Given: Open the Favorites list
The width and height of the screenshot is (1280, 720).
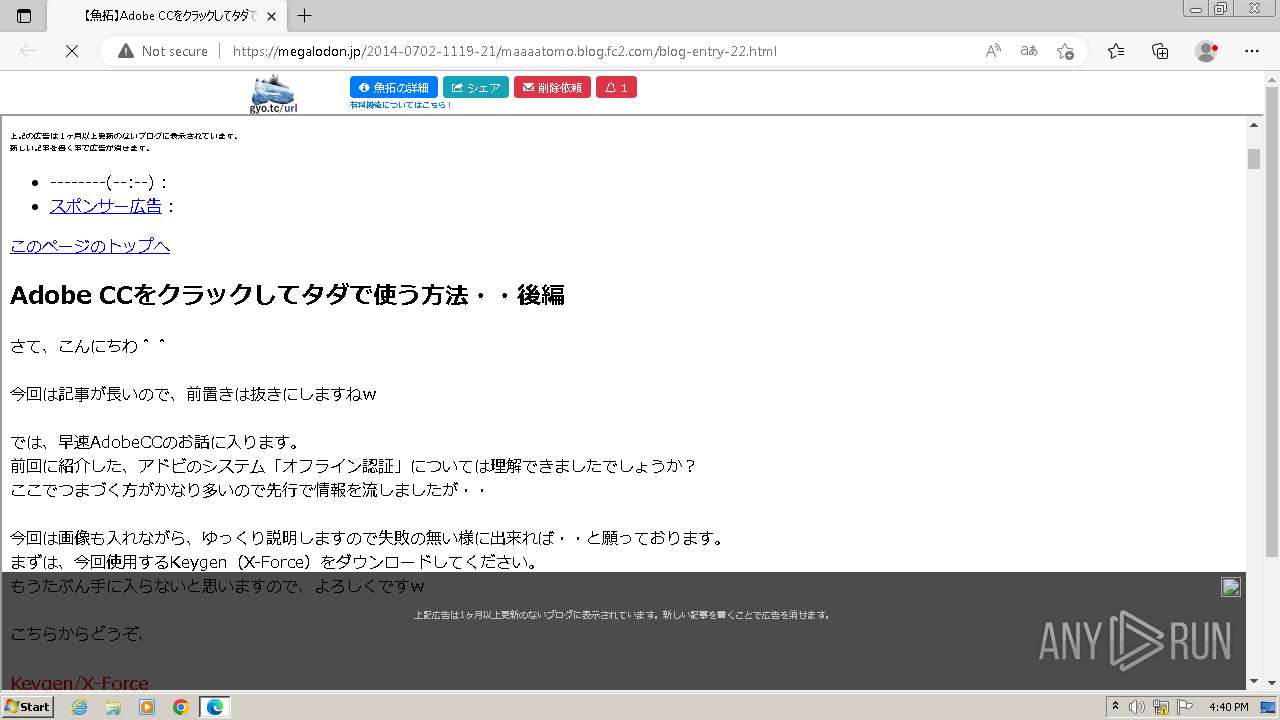Looking at the screenshot, I should tap(1116, 51).
